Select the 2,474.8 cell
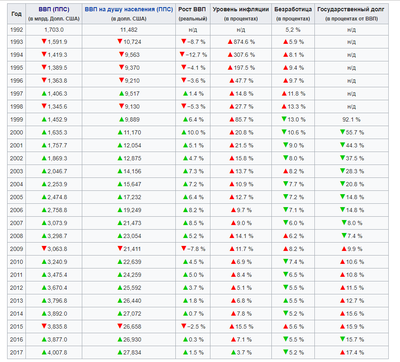The width and height of the screenshot is (400, 362). [x=54, y=197]
